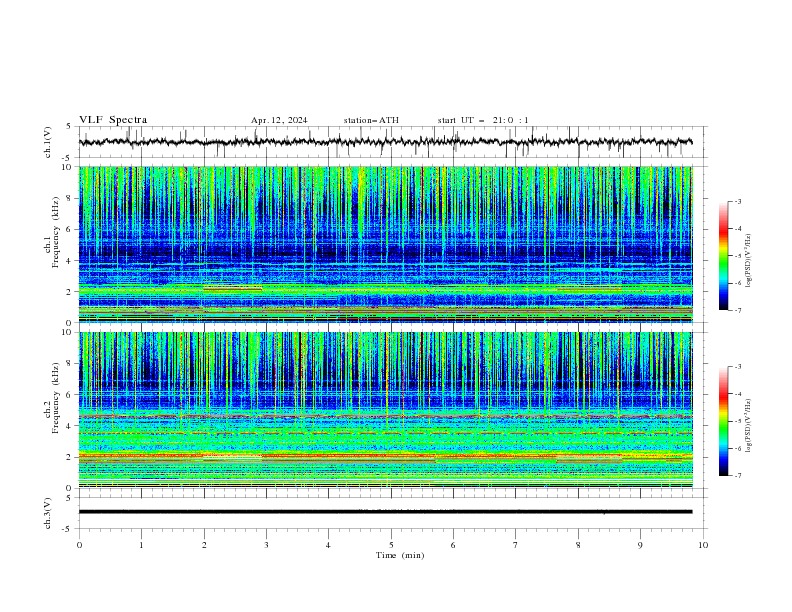Click the ch.1 voltage waveform trace
This screenshot has width=792, height=612.
coord(385,142)
